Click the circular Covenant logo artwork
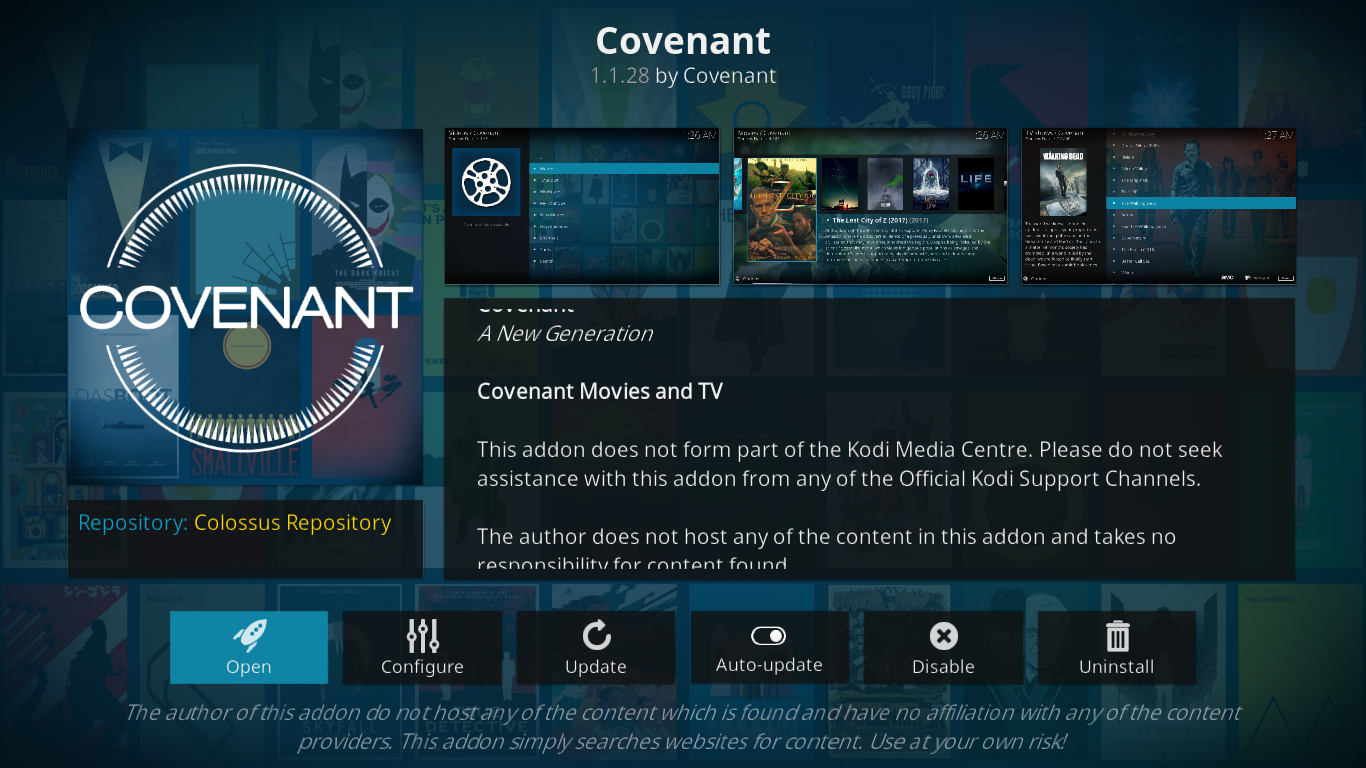Screen dimensions: 1366x768 point(245,305)
